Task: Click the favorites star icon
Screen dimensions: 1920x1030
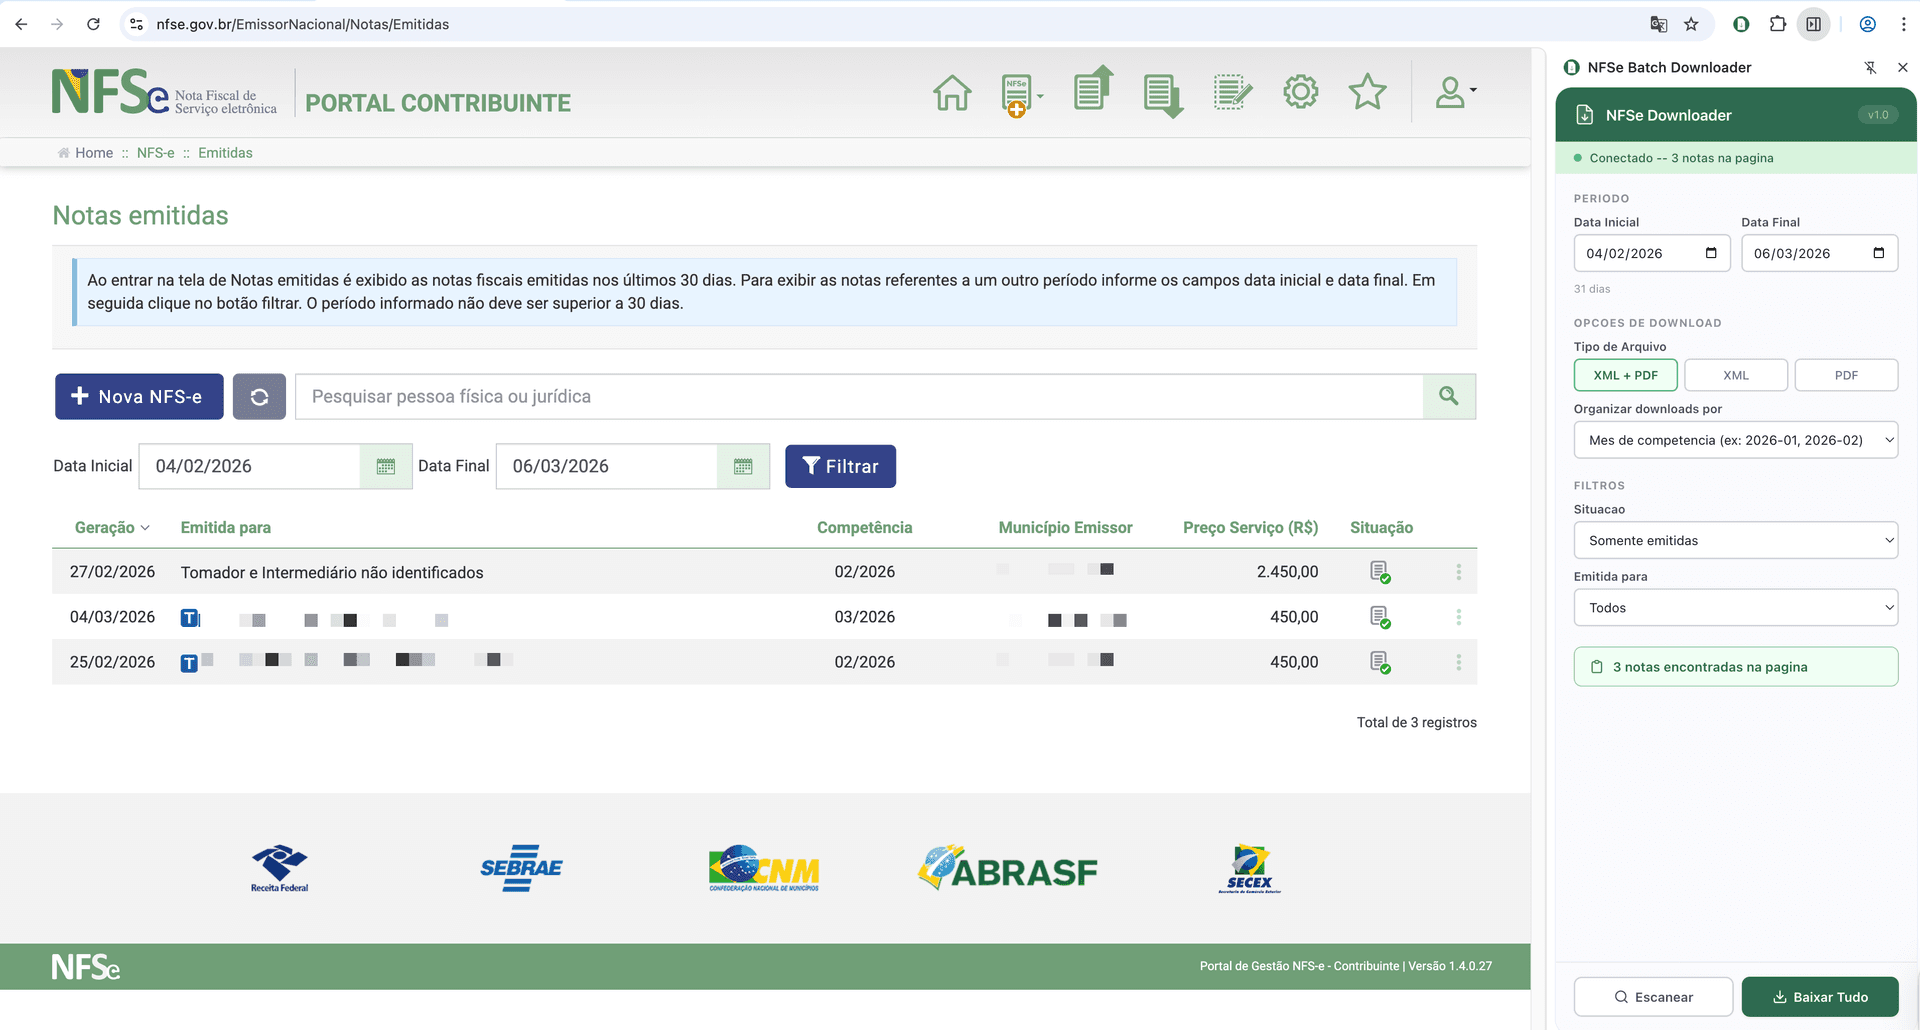Action: click(1366, 91)
